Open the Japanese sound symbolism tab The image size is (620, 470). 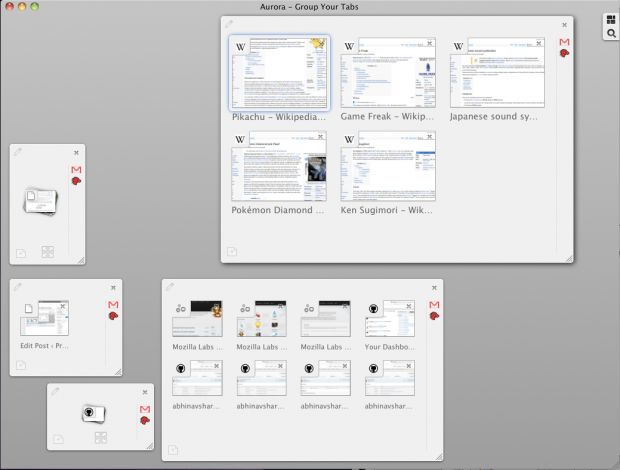tap(497, 74)
